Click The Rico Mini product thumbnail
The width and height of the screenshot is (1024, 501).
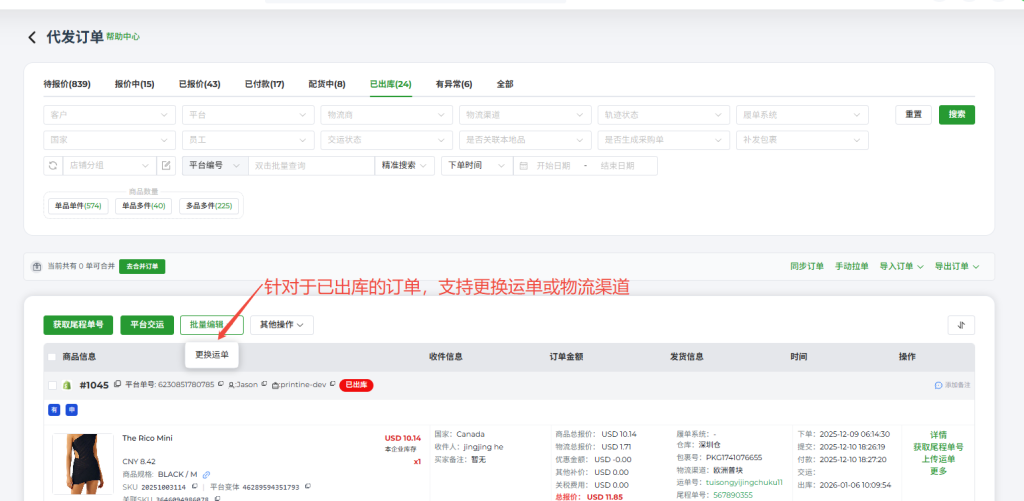coord(82,465)
